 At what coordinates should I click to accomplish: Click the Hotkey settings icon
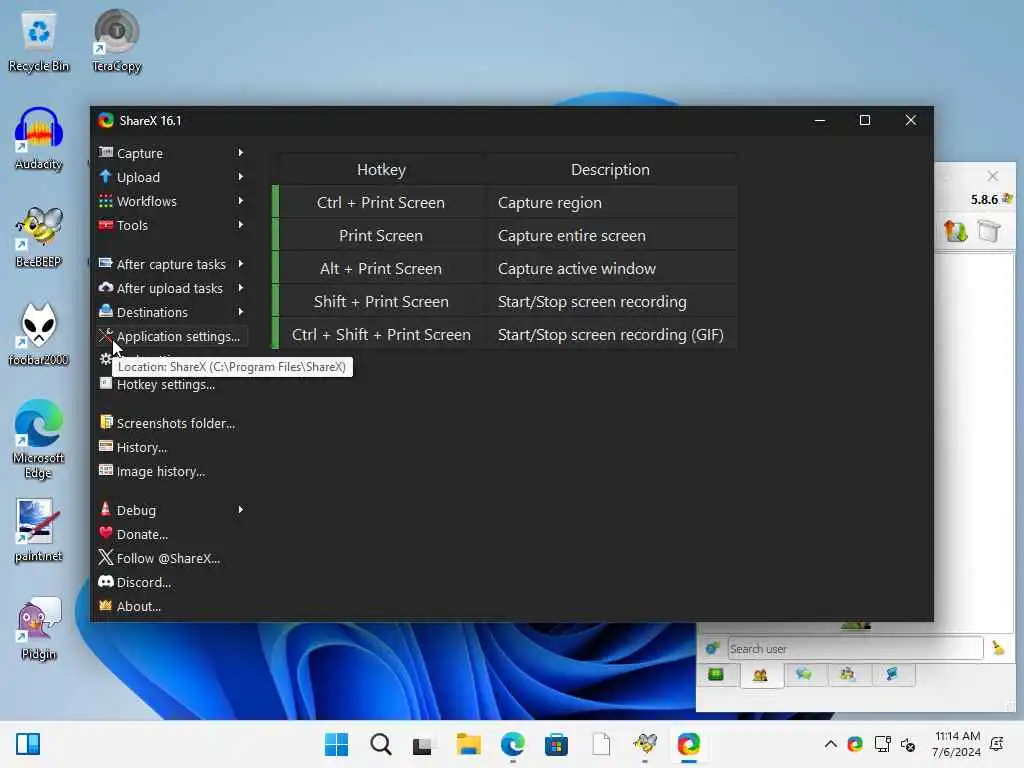pyautogui.click(x=105, y=383)
